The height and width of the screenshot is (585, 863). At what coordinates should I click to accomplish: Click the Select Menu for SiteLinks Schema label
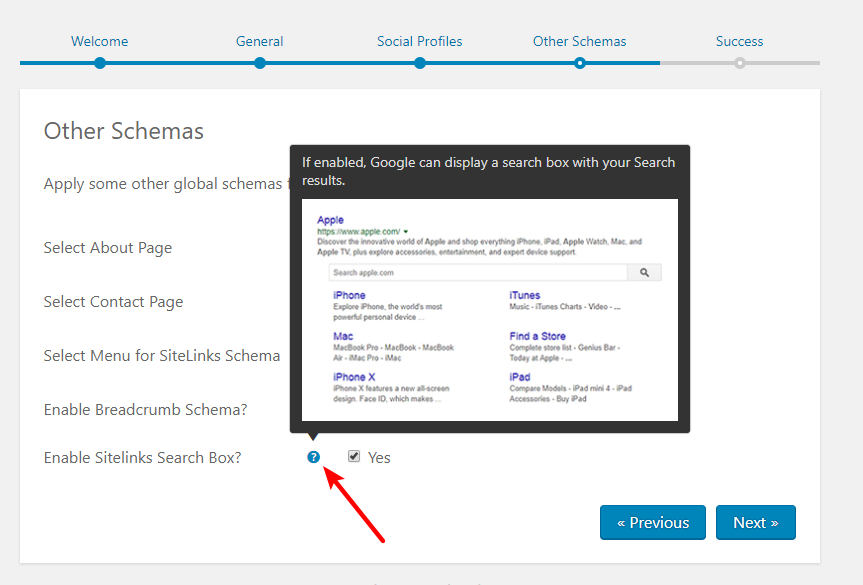tap(162, 356)
